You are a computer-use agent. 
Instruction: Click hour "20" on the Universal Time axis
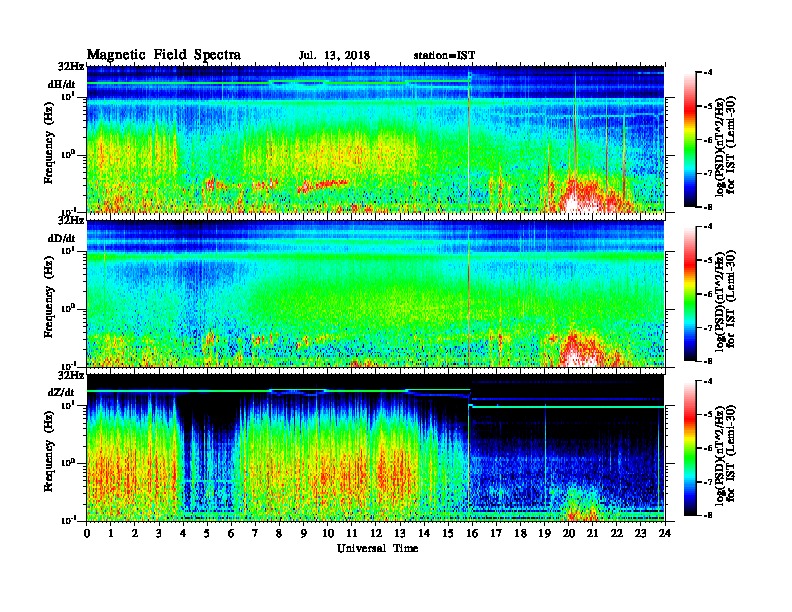pyautogui.click(x=568, y=533)
